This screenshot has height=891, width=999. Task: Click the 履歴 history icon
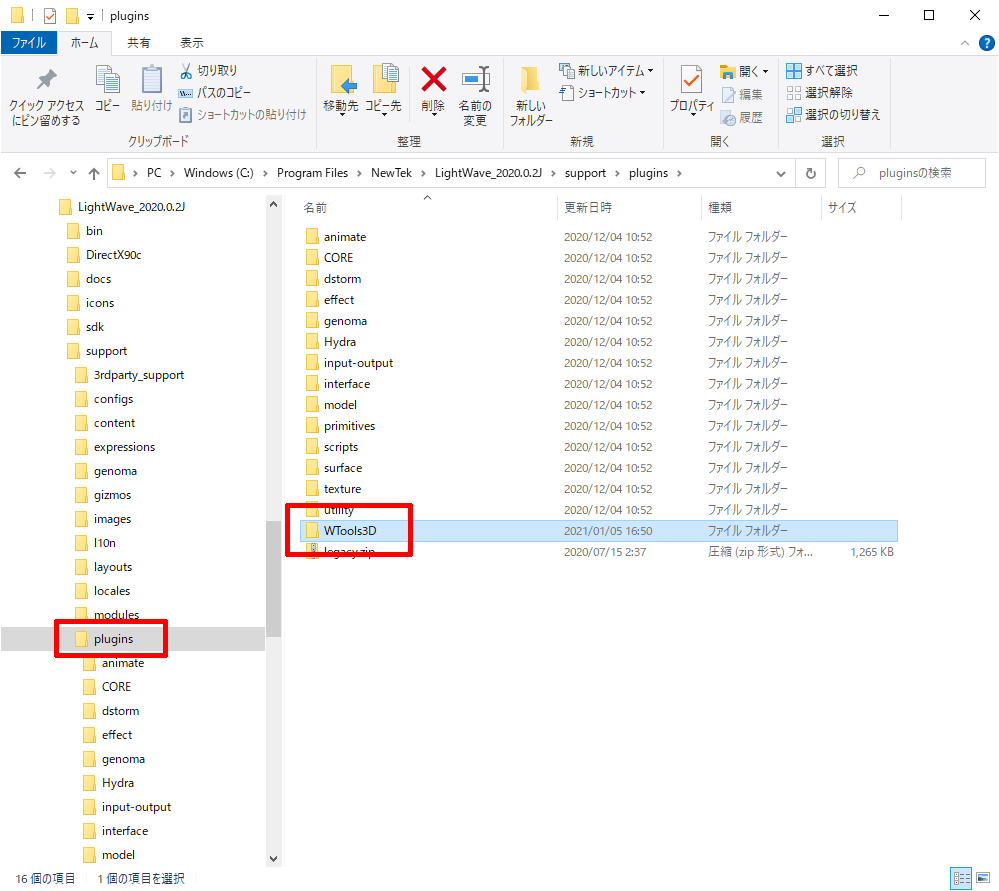[729, 119]
